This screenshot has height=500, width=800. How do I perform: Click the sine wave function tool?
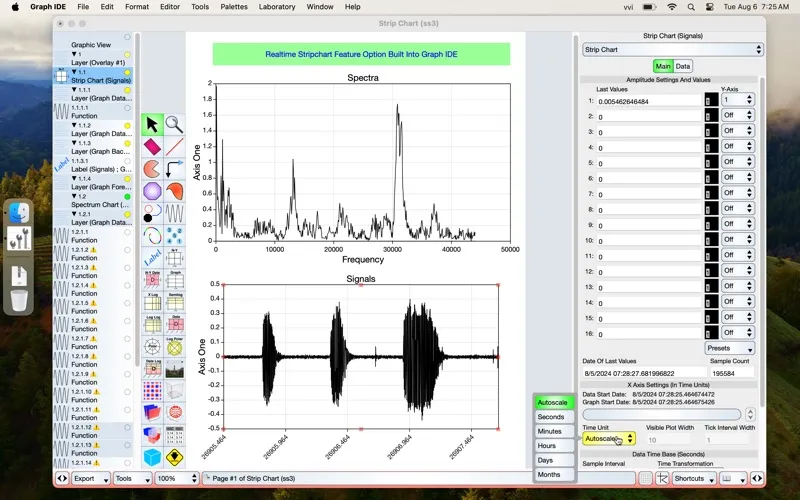pyautogui.click(x=174, y=213)
